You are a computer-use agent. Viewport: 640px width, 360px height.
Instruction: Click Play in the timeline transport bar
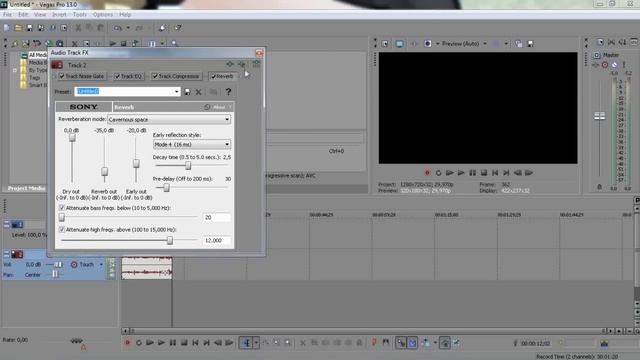click(162, 343)
